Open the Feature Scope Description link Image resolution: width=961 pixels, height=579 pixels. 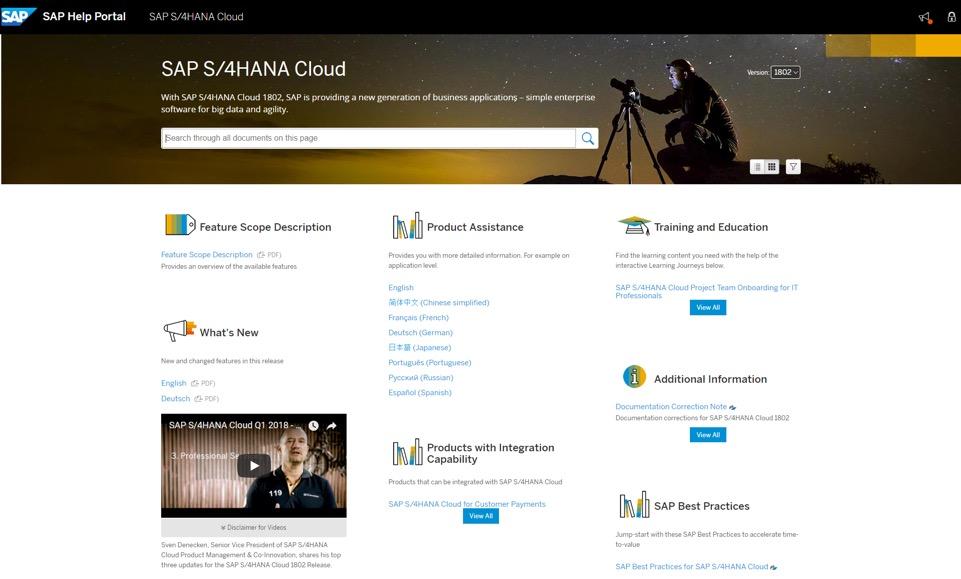tap(207, 255)
